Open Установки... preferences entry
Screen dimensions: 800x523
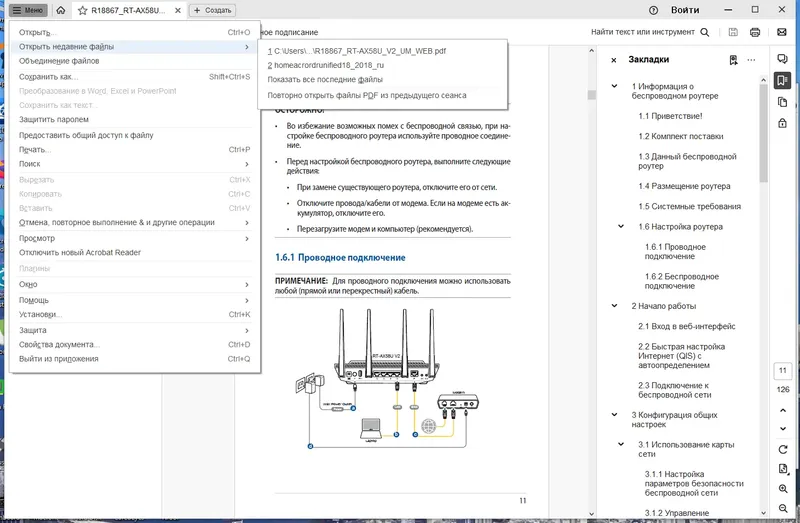tap(134, 314)
